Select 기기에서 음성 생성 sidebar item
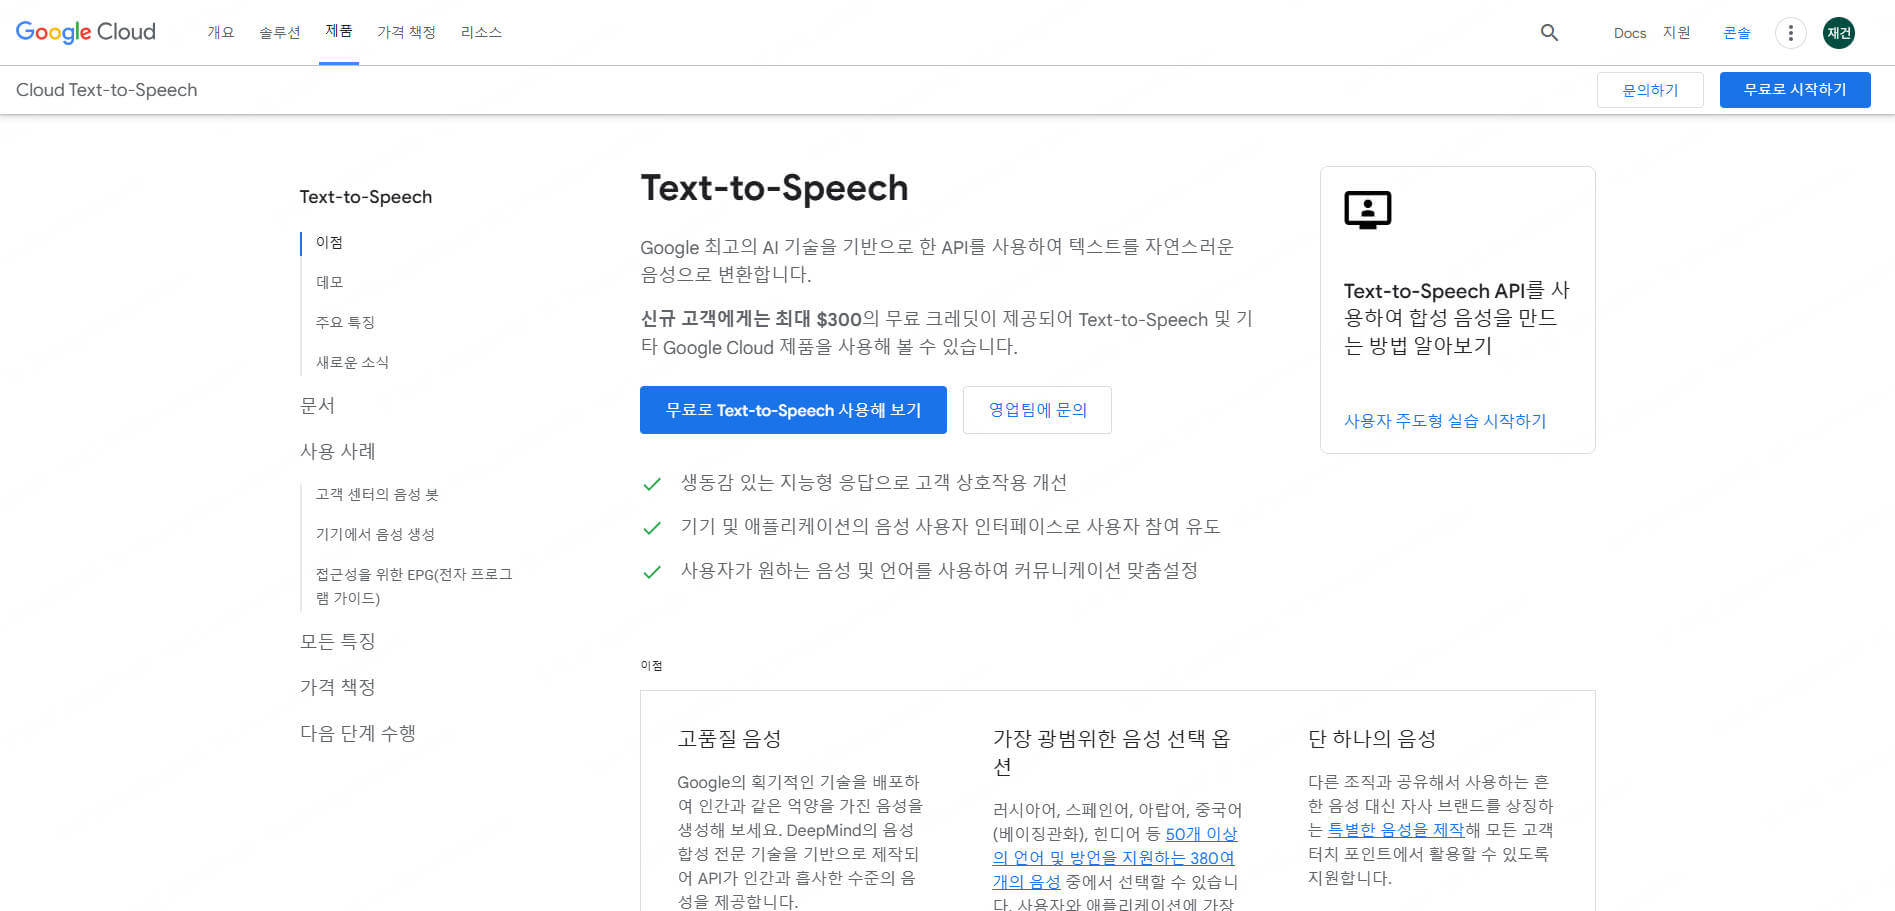This screenshot has width=1895, height=911. [375, 534]
